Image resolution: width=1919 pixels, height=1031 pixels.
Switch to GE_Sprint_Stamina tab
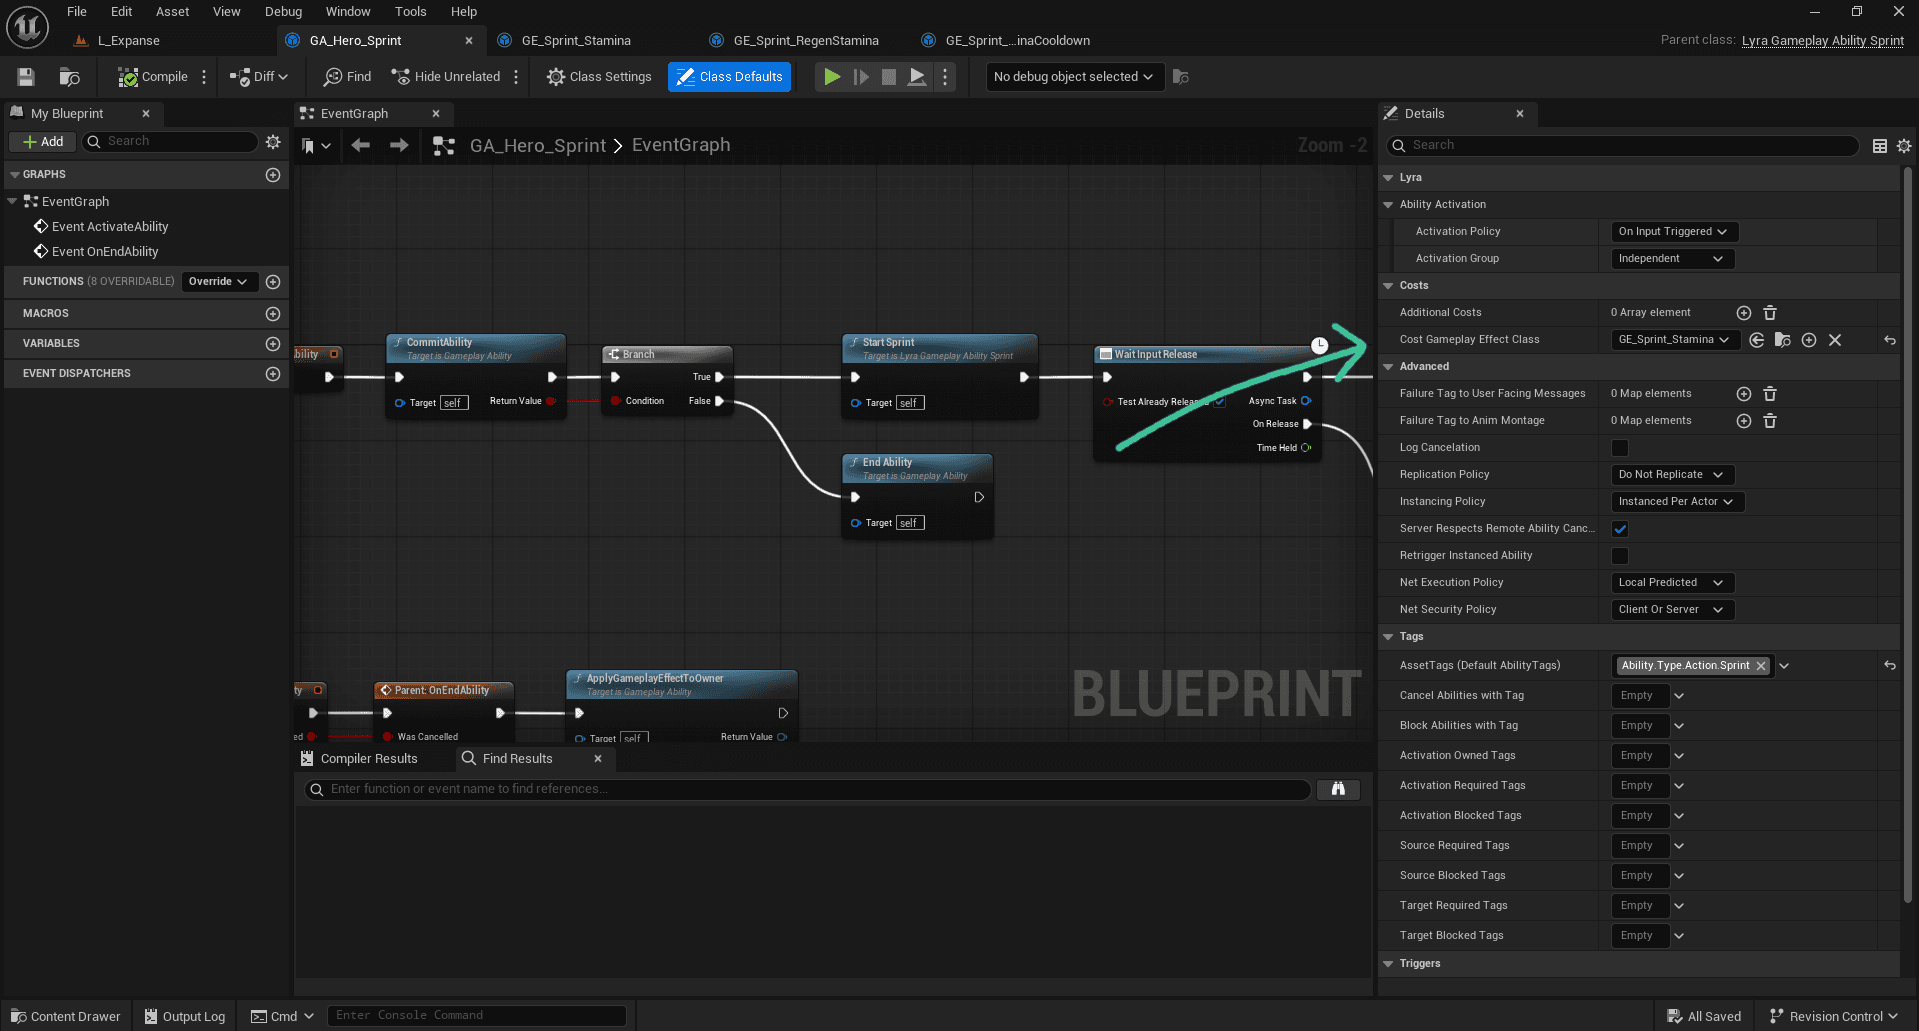[x=576, y=41]
